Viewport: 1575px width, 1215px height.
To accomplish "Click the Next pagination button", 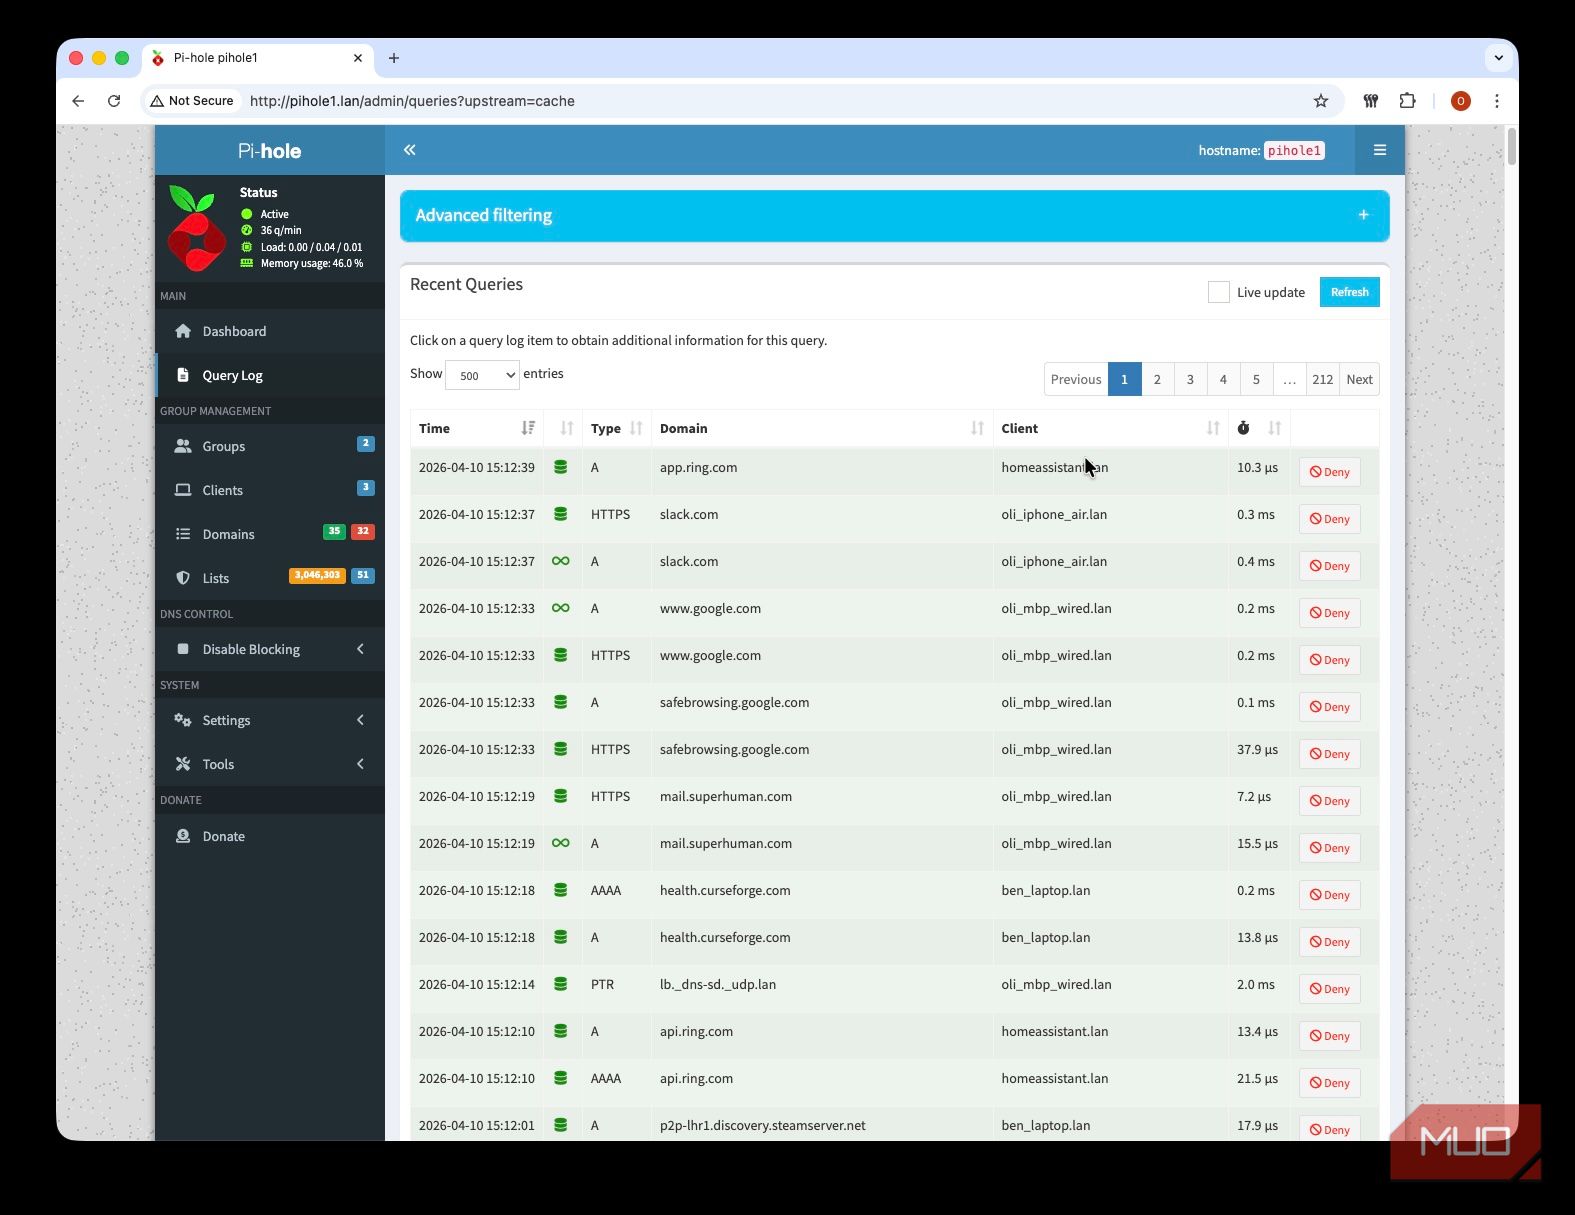I will point(1359,379).
